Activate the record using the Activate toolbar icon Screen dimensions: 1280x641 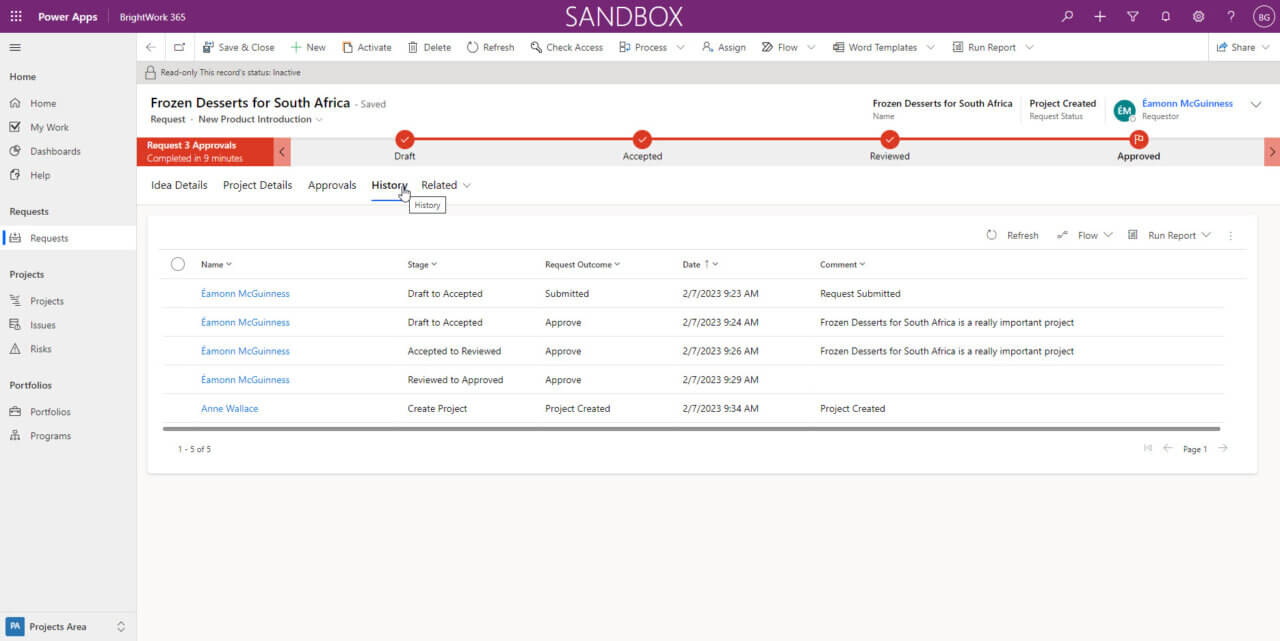point(369,46)
